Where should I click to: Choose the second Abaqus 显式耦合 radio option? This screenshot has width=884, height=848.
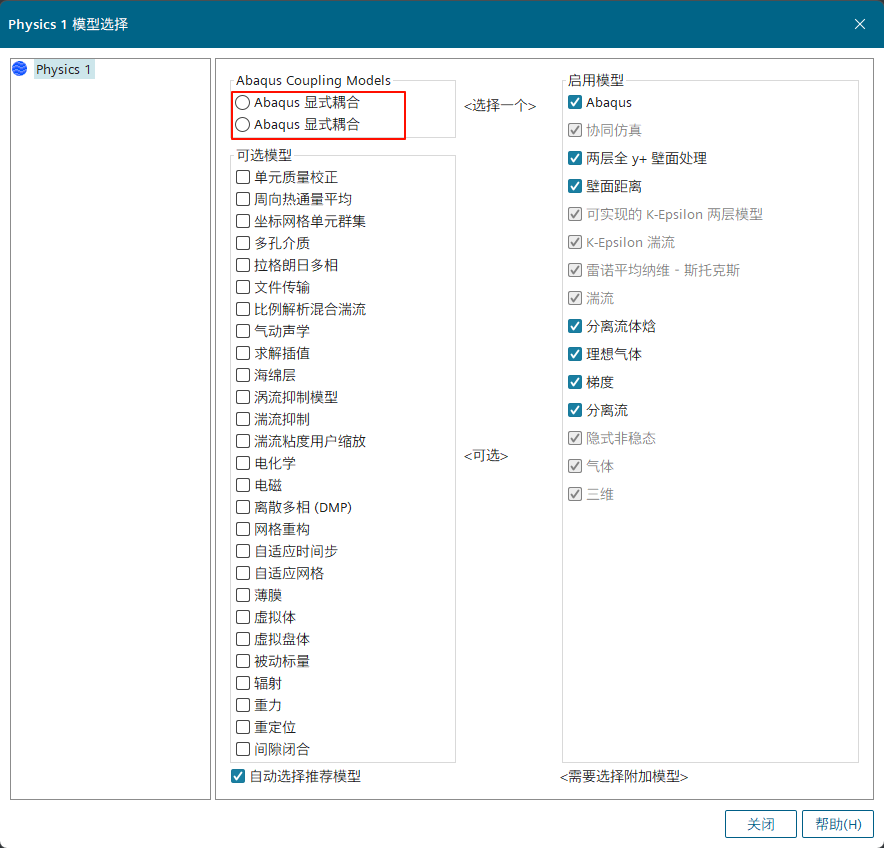pyautogui.click(x=243, y=125)
